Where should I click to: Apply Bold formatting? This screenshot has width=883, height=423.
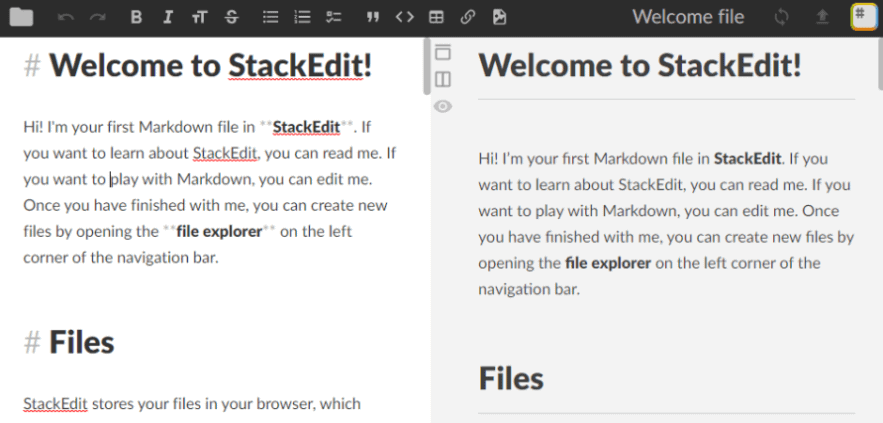coord(136,17)
